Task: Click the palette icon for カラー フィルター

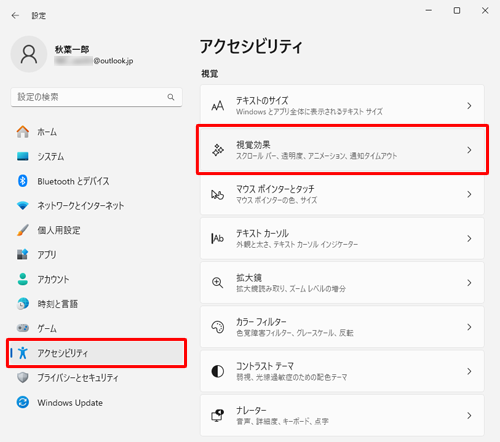Action: (x=218, y=327)
